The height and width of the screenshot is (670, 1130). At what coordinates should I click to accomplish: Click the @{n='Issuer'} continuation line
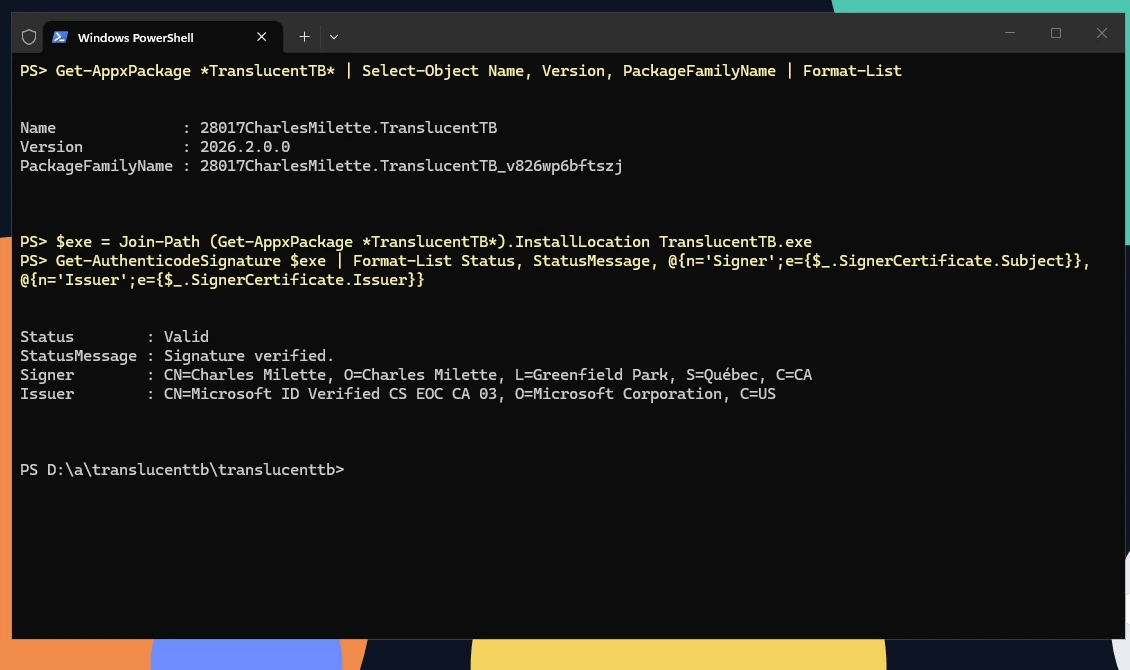tap(222, 280)
